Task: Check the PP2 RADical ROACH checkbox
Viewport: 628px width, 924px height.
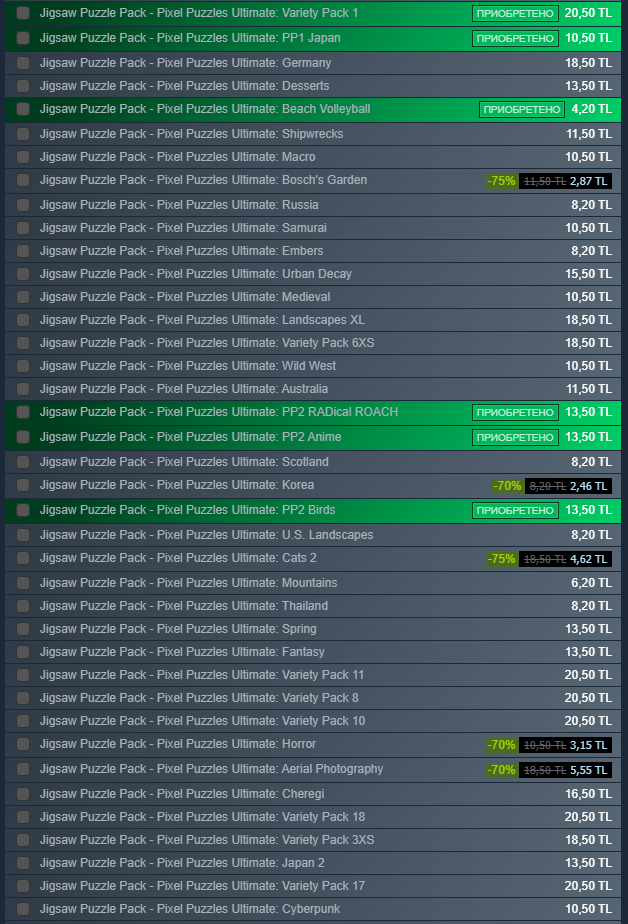Action: click(23, 412)
